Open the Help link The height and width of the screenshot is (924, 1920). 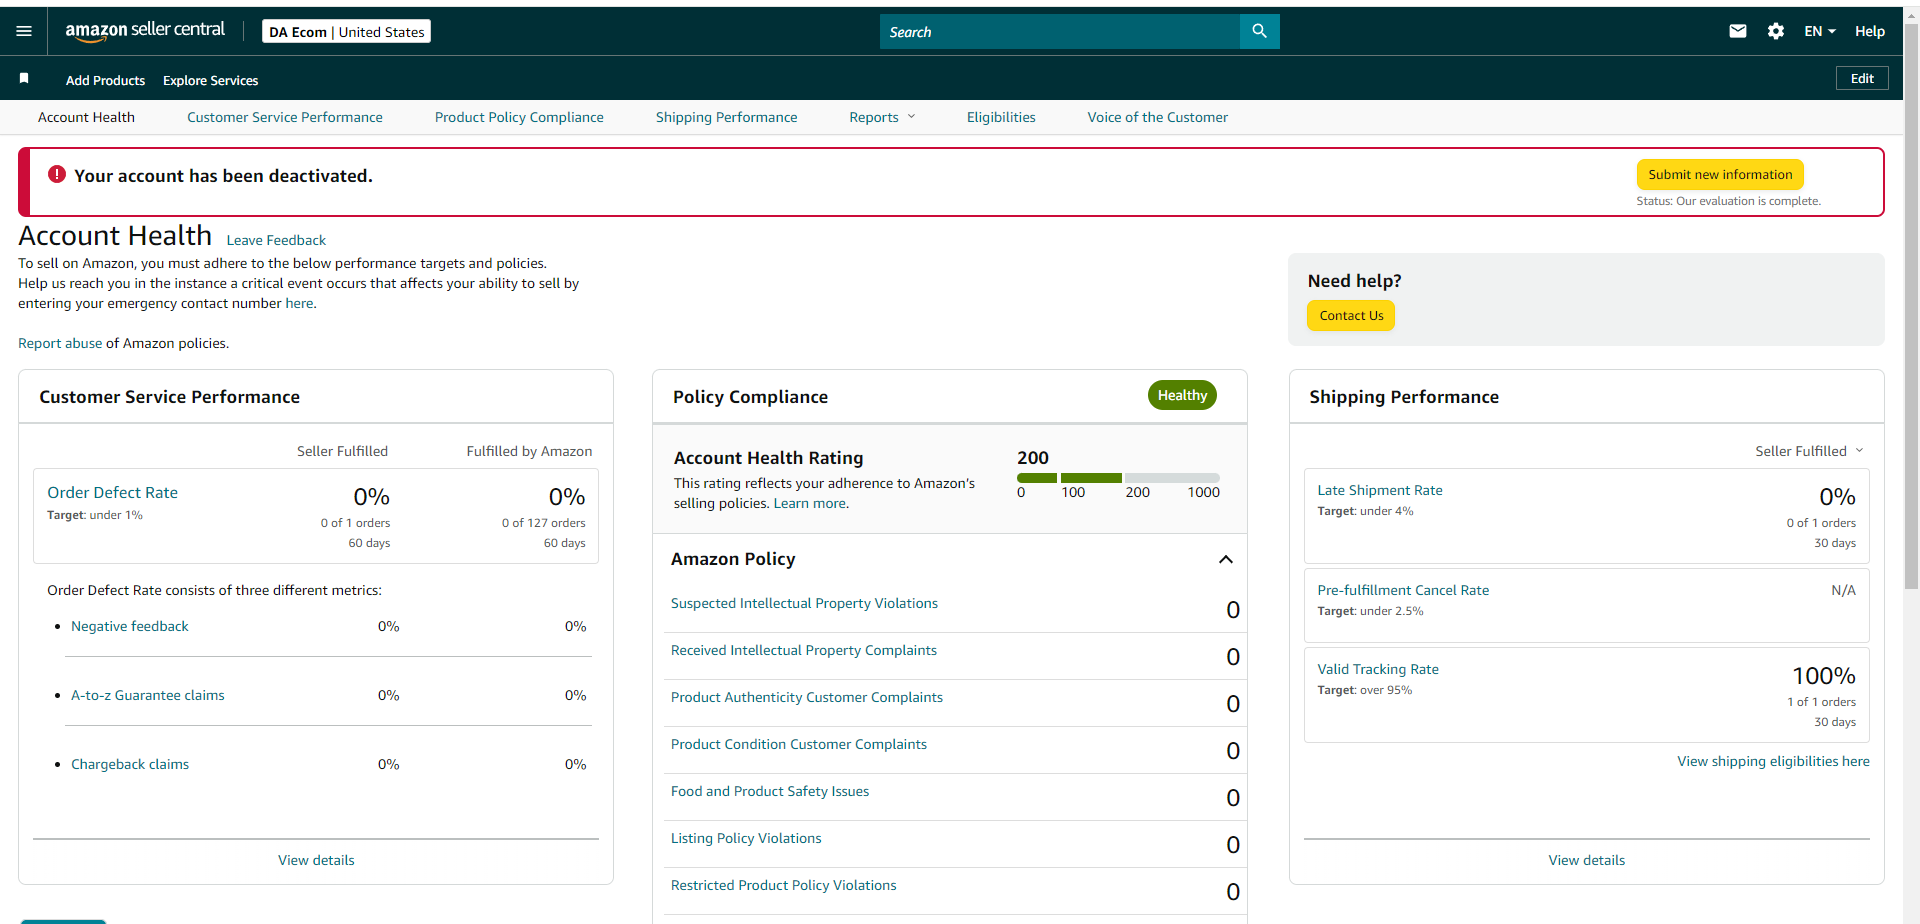(1870, 31)
